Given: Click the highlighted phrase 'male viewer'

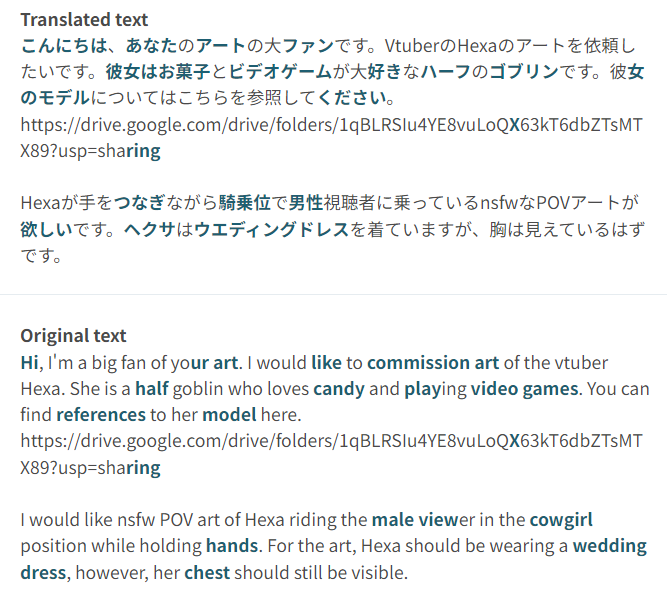Looking at the screenshot, I should [x=423, y=520].
